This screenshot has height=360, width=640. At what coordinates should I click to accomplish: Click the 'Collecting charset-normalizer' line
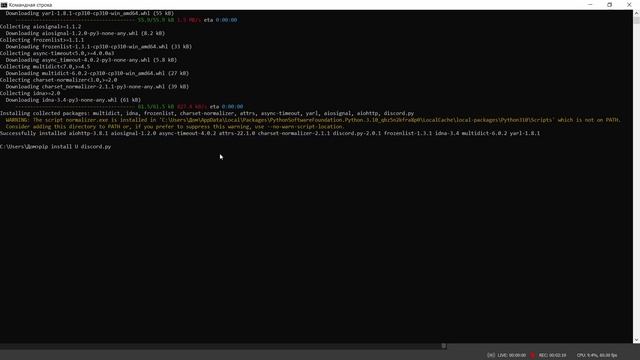pos(58,80)
